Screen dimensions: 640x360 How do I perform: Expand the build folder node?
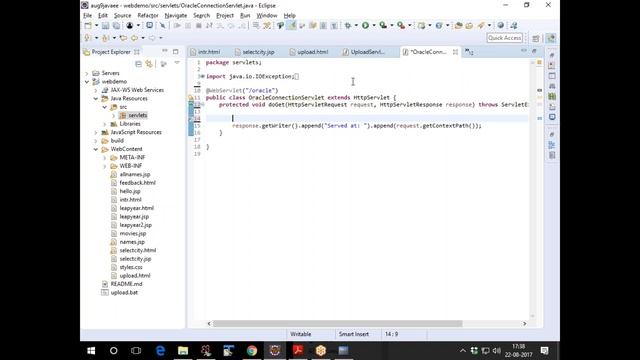coord(96,141)
